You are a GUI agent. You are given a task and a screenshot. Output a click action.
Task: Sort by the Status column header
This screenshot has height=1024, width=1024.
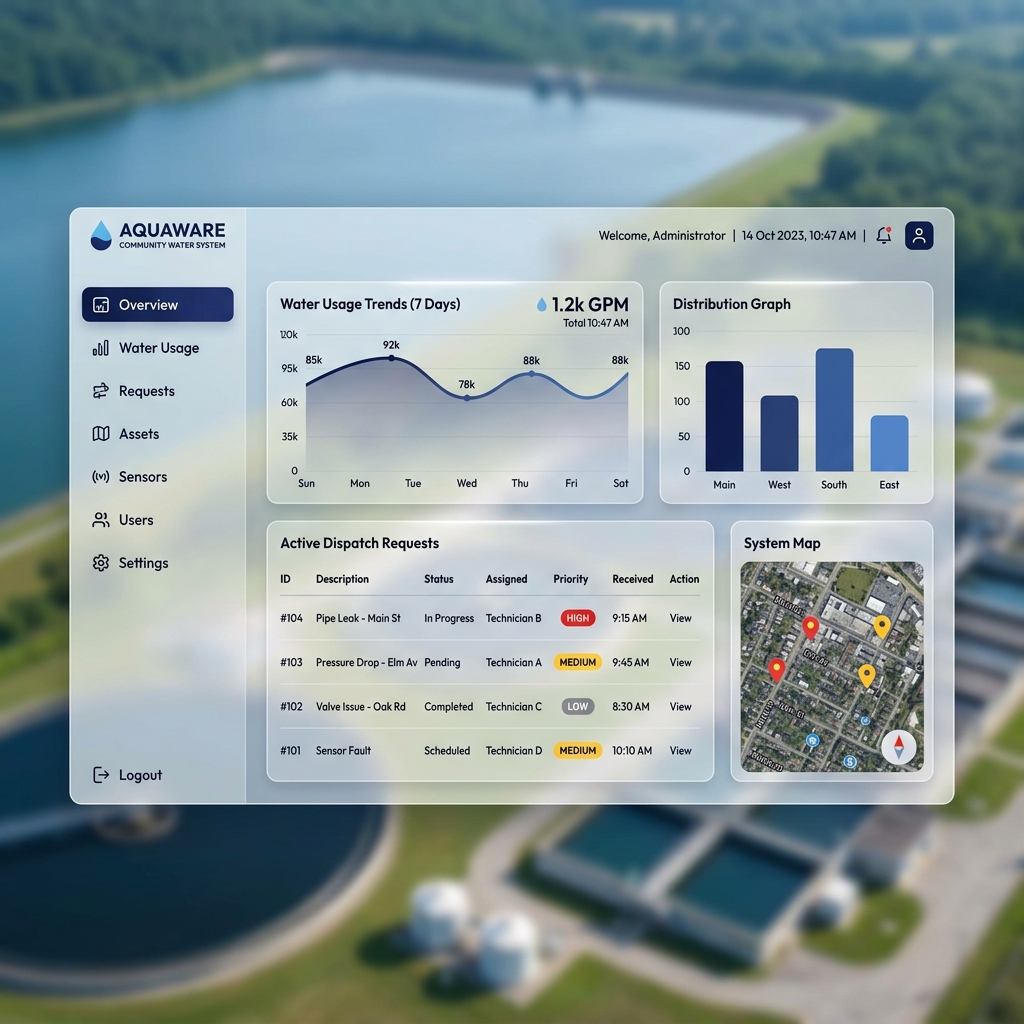[439, 579]
